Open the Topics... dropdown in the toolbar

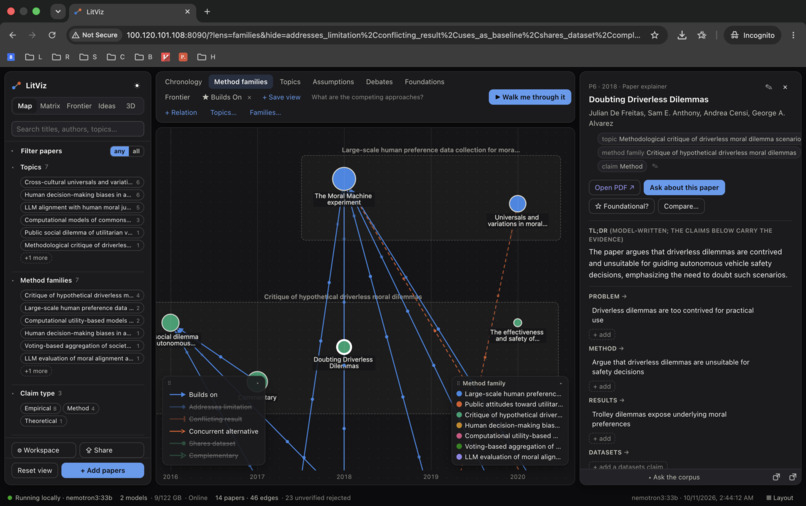point(223,113)
